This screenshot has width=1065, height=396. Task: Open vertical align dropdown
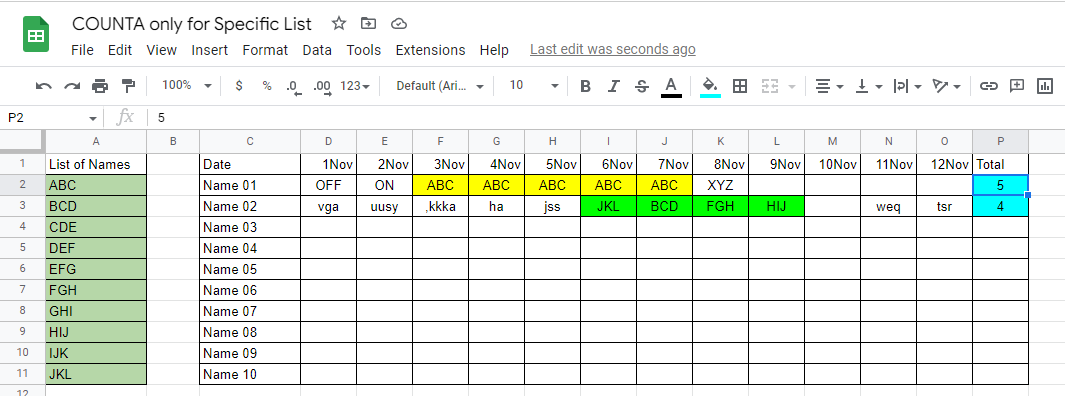(868, 86)
